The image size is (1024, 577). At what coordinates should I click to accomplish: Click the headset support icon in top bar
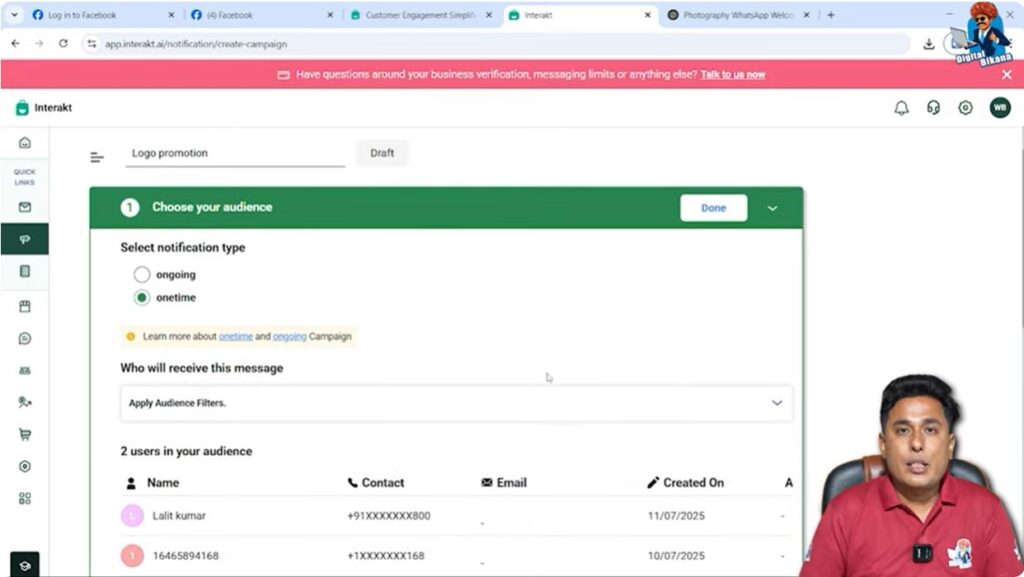933,107
